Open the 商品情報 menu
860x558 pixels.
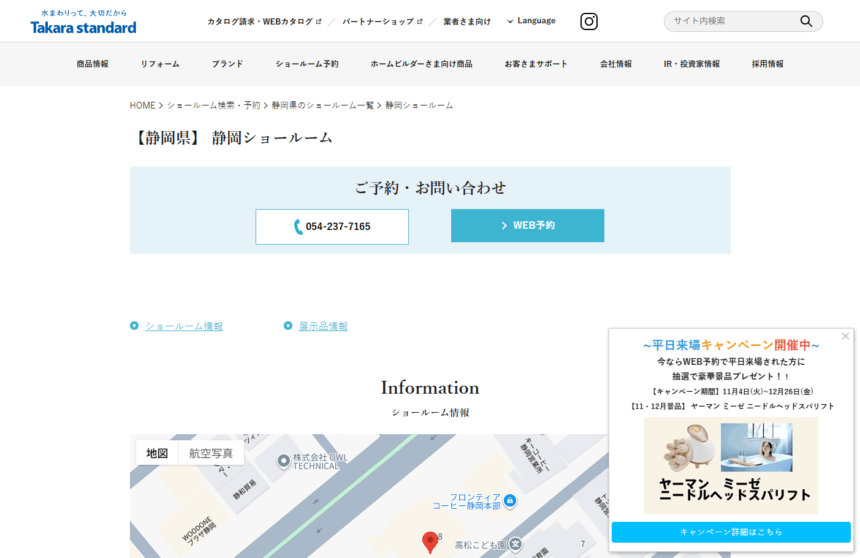tap(92, 64)
